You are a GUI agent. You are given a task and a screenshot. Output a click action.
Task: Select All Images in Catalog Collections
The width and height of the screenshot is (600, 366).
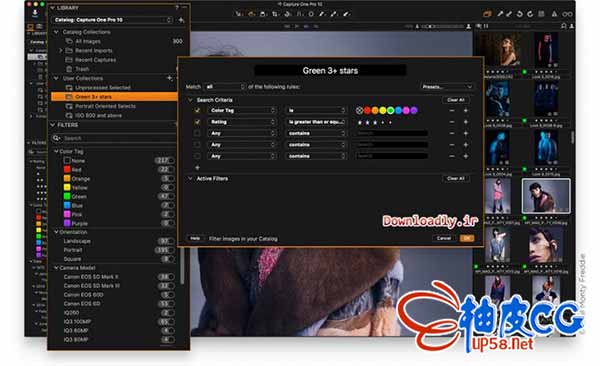(x=88, y=41)
